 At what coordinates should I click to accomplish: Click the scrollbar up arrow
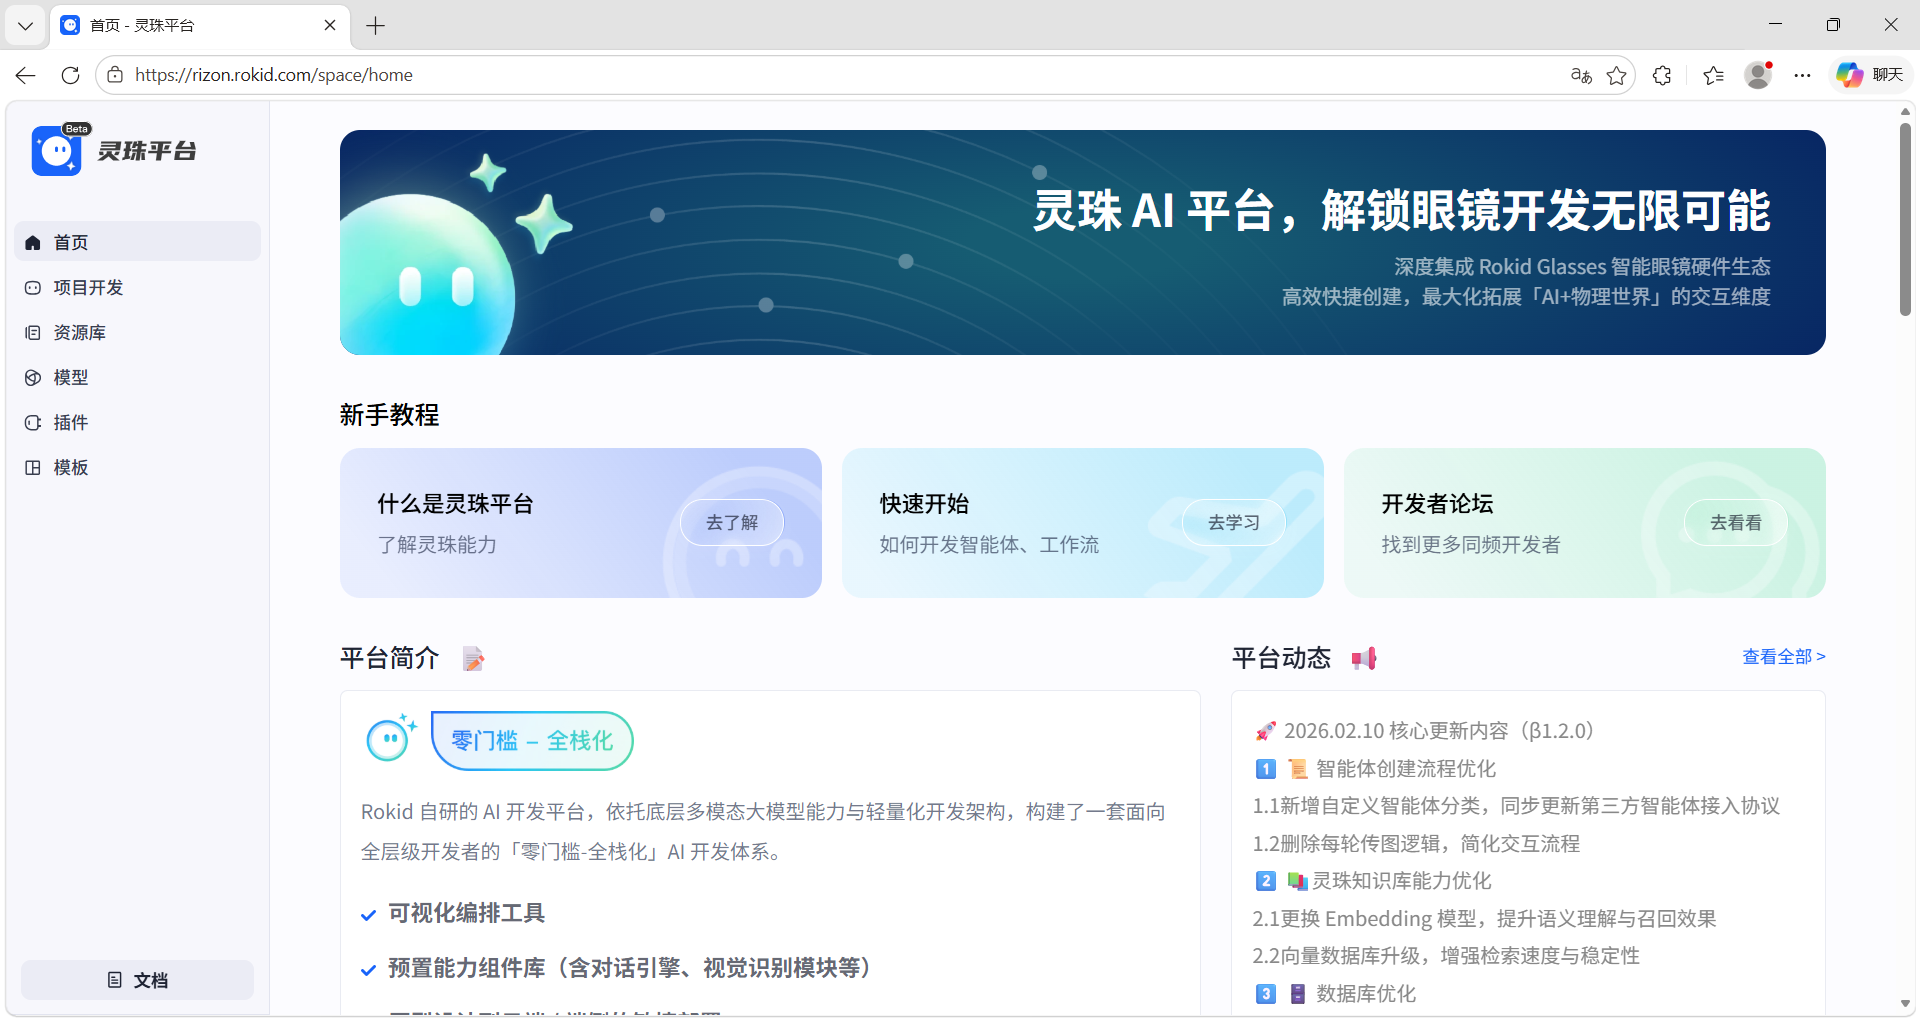pos(1906,111)
